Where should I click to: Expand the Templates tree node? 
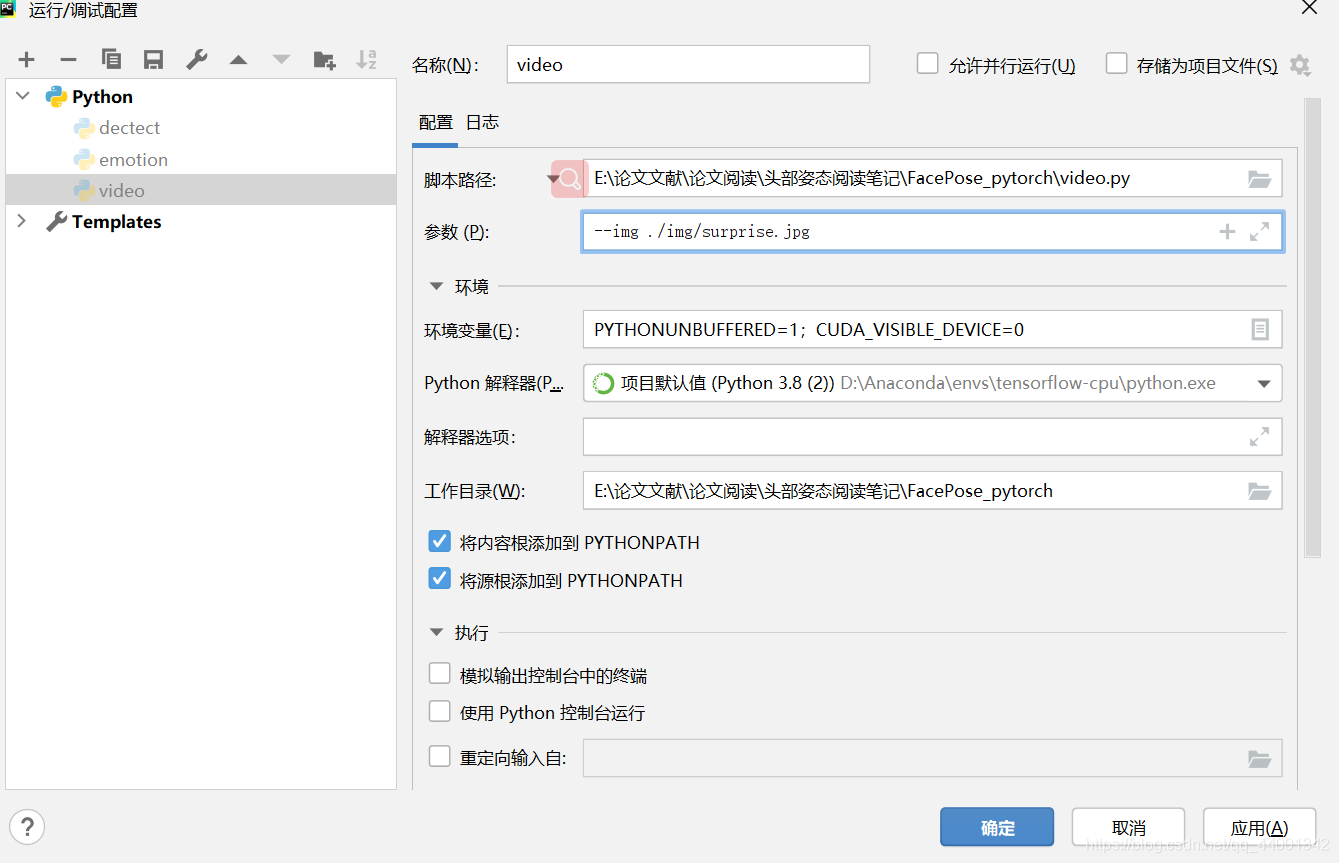tap(22, 221)
